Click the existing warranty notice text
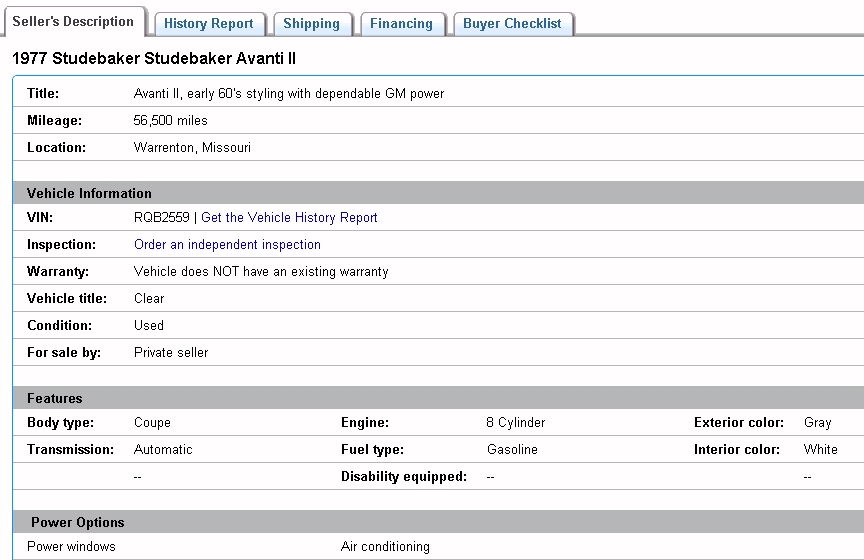The height and width of the screenshot is (560, 864). click(x=261, y=271)
